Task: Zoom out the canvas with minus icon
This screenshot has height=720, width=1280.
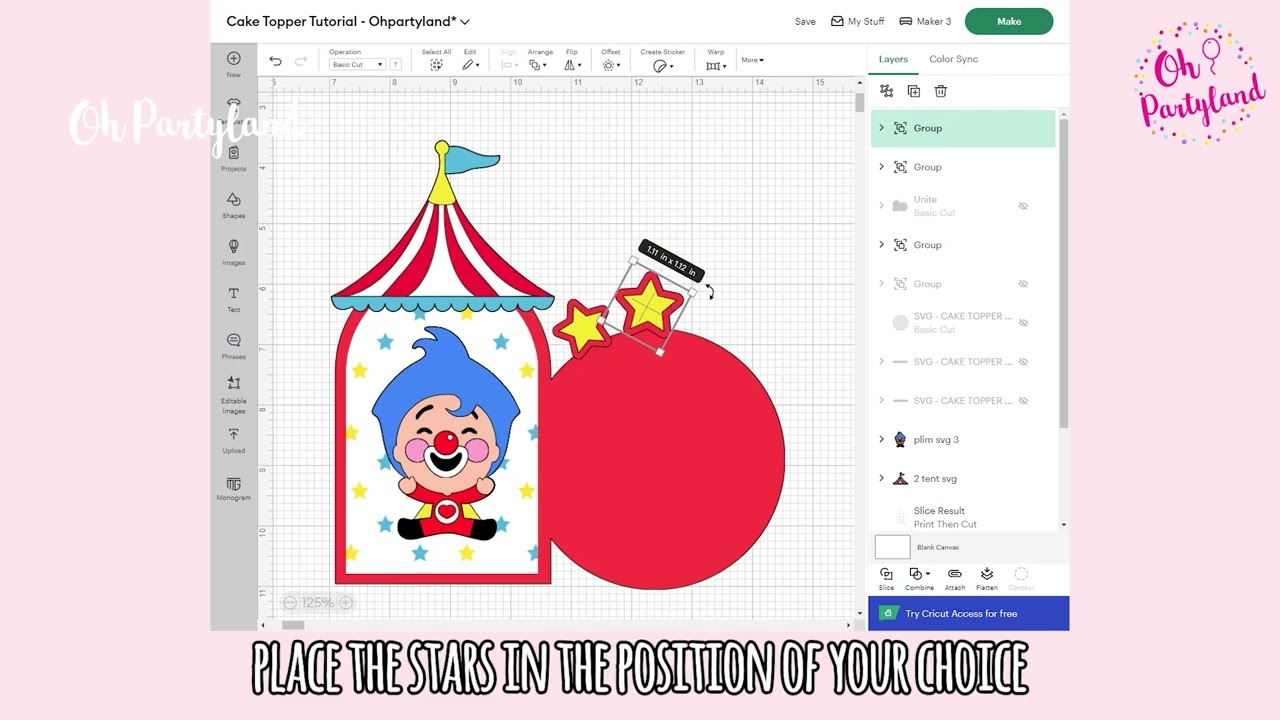Action: click(x=290, y=603)
